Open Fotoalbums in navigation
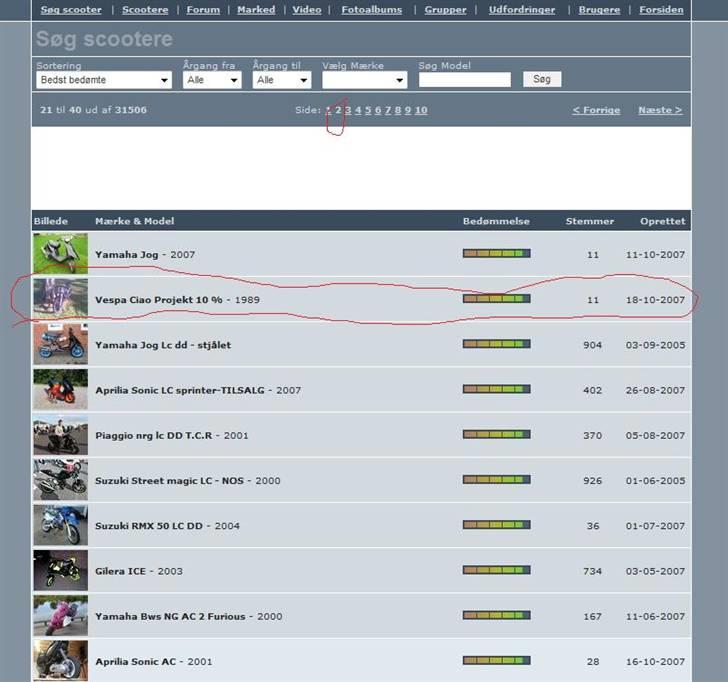This screenshot has width=728, height=682. (x=372, y=9)
